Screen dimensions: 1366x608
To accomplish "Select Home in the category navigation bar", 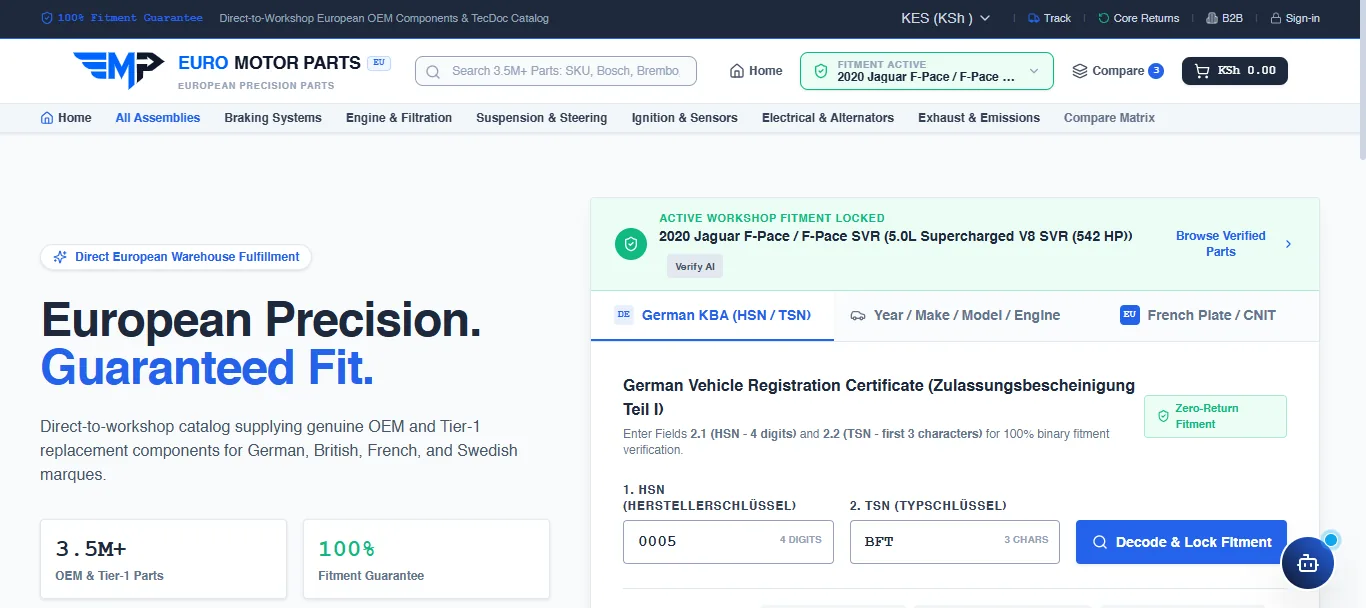I will pyautogui.click(x=66, y=118).
